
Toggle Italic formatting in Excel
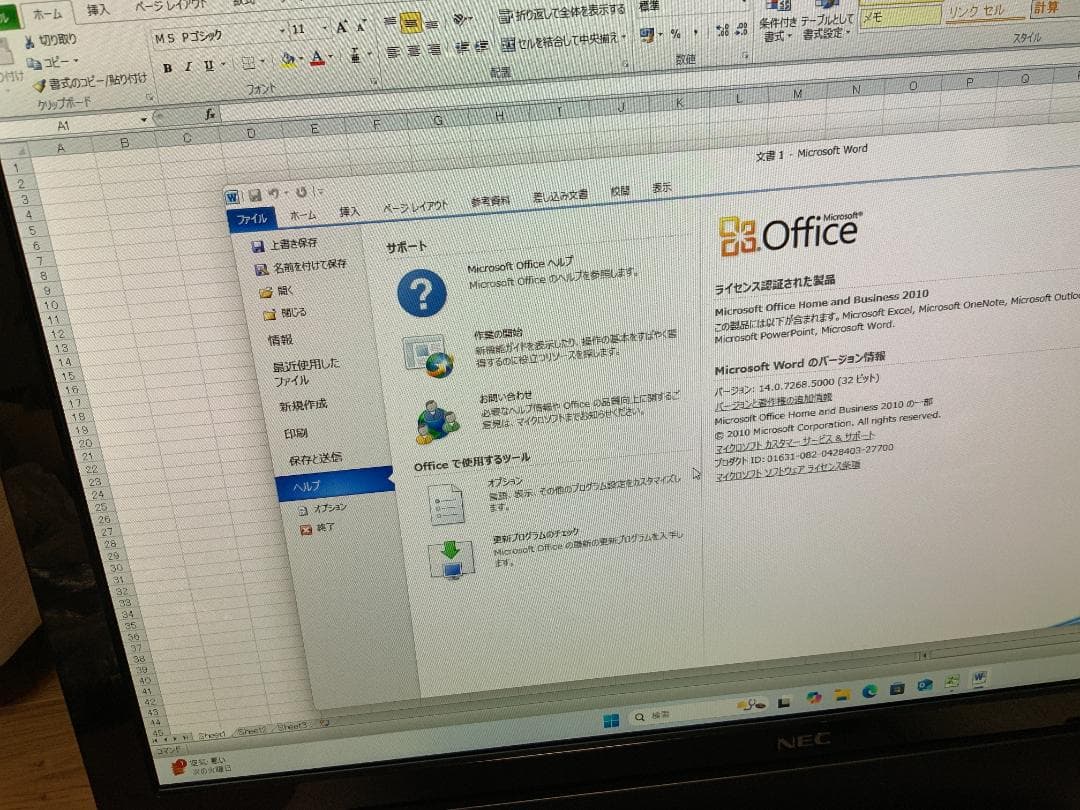(x=187, y=67)
